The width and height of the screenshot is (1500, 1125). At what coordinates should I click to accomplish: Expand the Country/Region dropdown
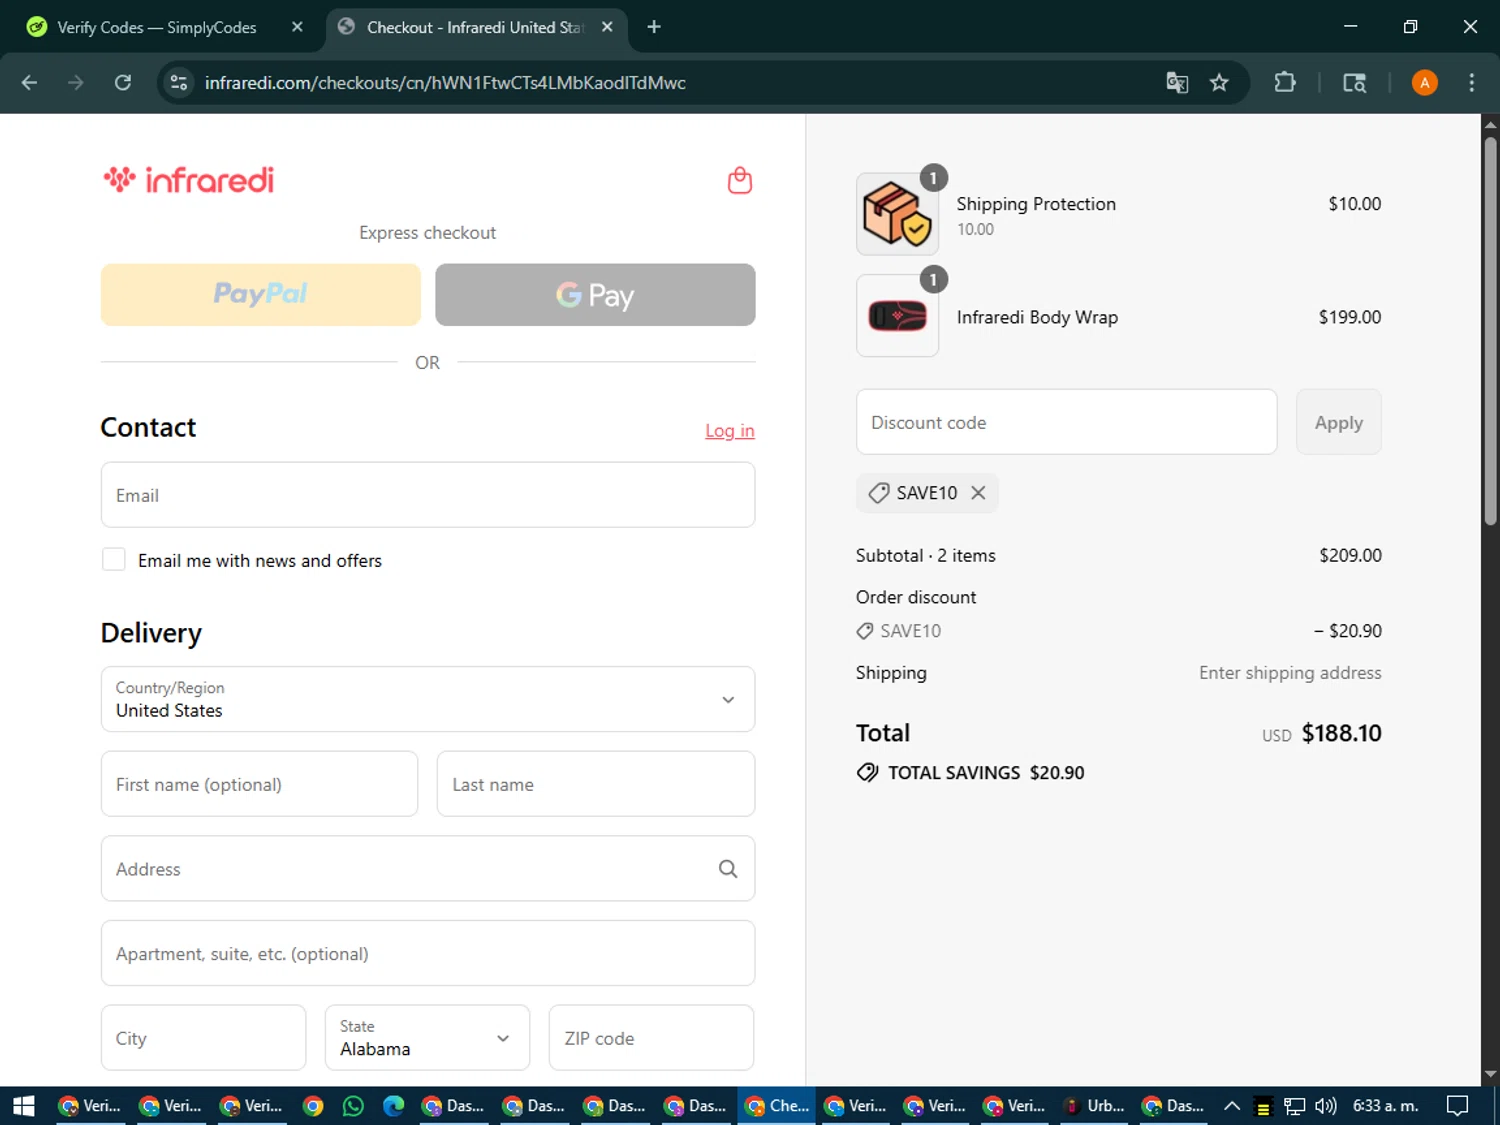(x=428, y=699)
